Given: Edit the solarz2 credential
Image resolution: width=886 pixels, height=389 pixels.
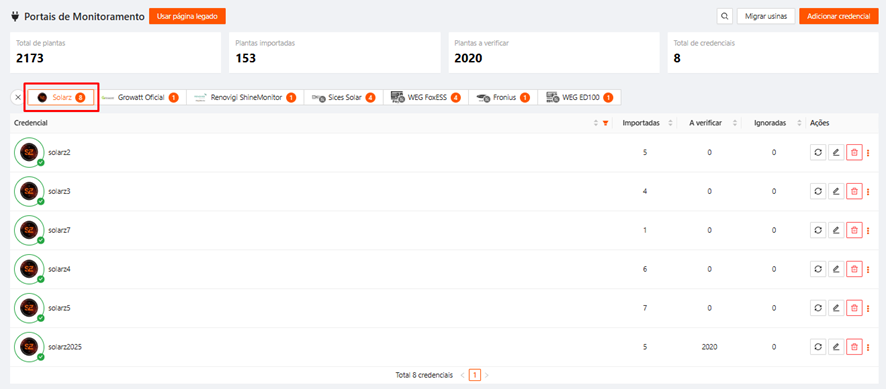Looking at the screenshot, I should [x=836, y=153].
